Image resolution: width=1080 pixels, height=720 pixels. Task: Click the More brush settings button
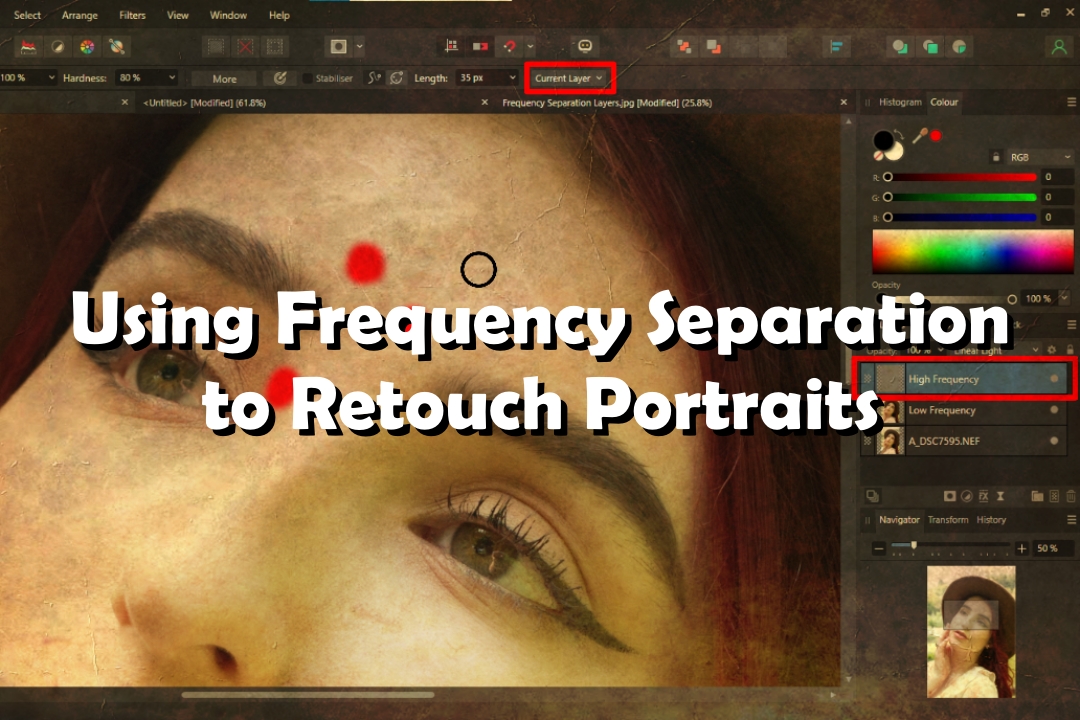(225, 78)
